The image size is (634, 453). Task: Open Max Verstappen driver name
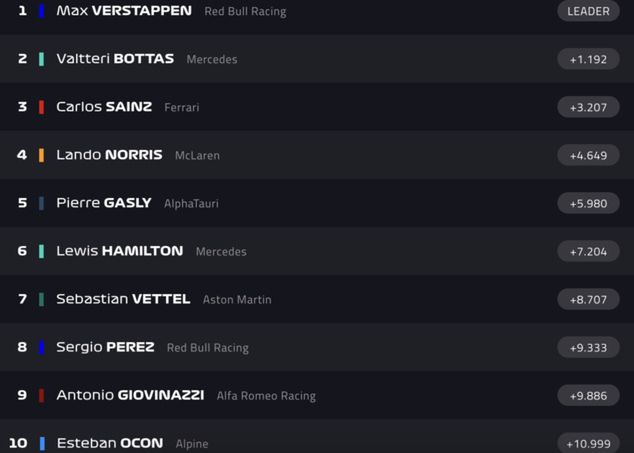tap(123, 11)
